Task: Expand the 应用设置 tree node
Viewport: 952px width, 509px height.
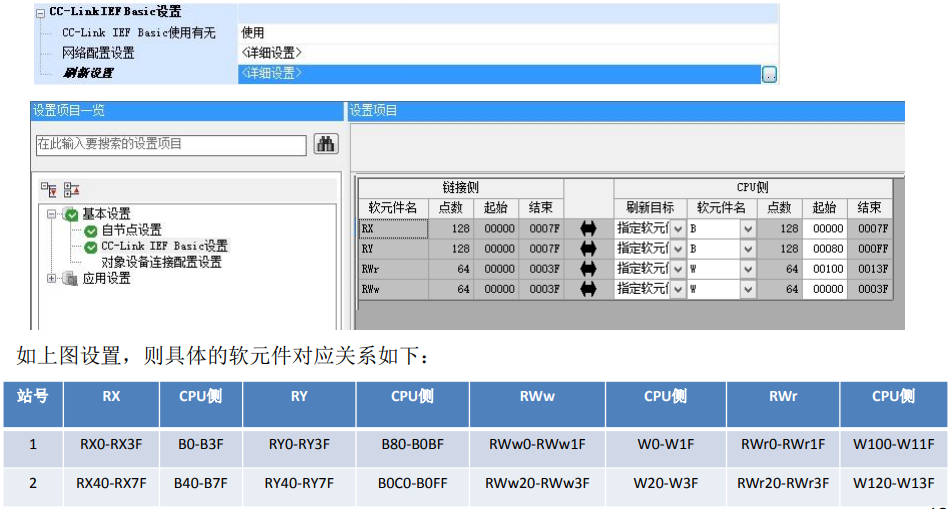Action: (x=51, y=278)
